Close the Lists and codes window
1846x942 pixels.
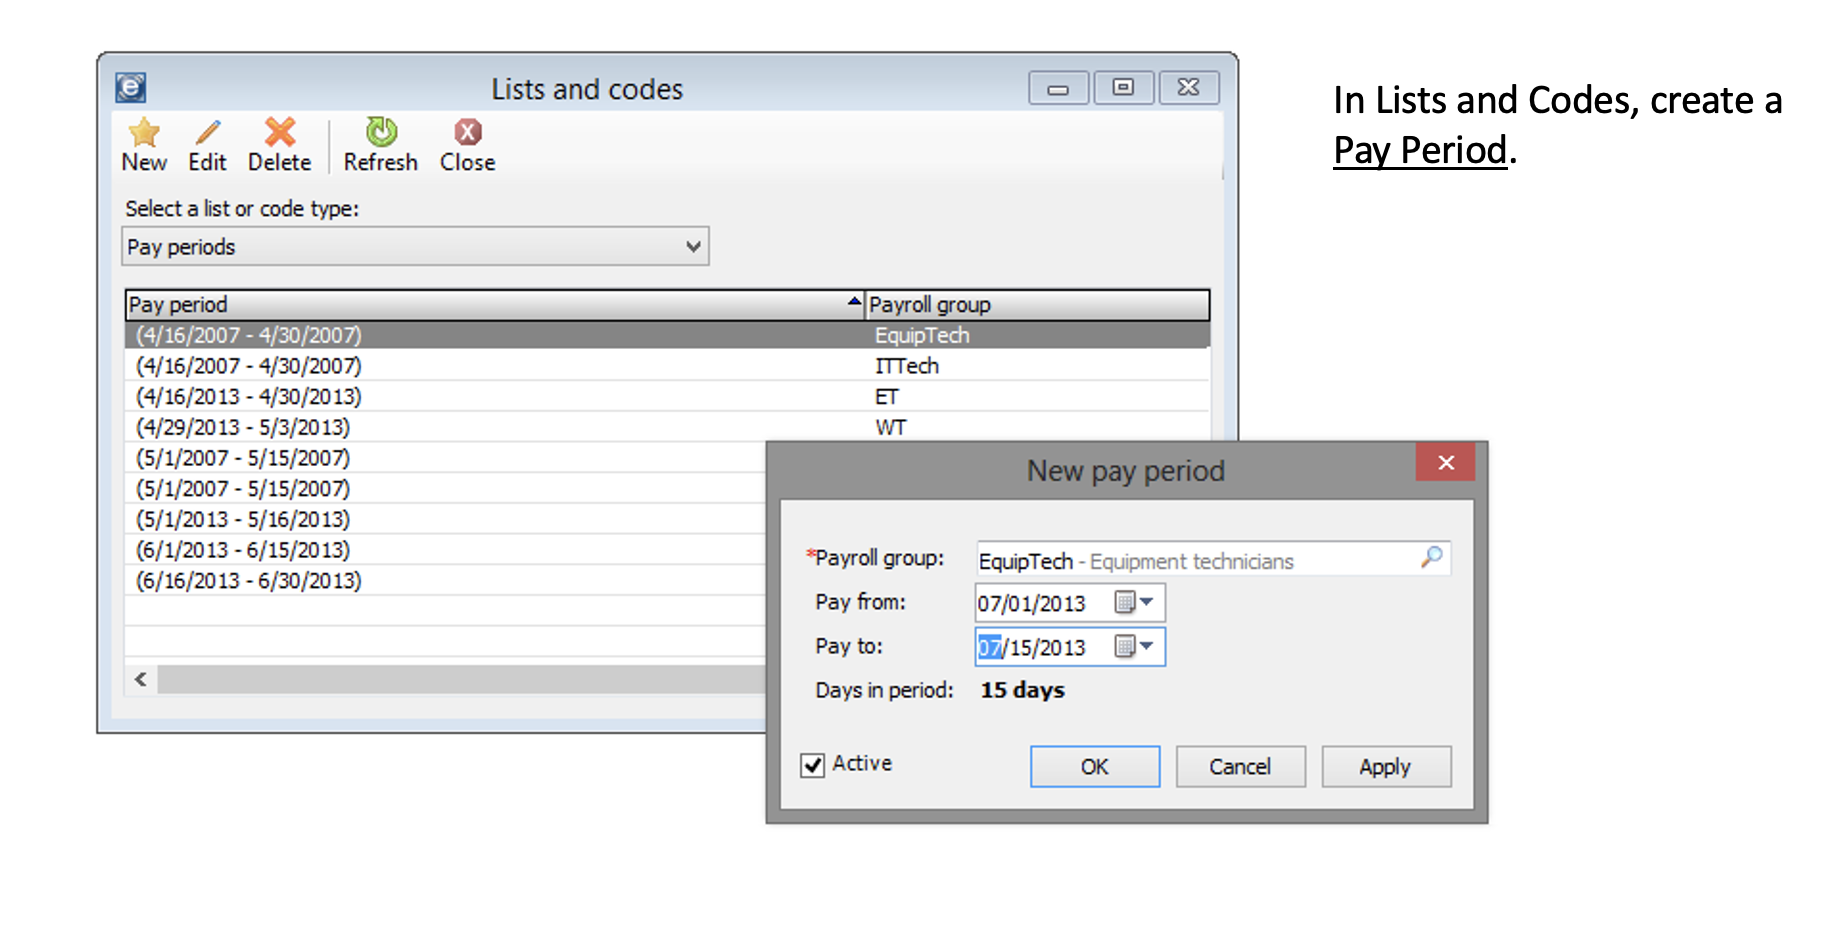[1188, 88]
